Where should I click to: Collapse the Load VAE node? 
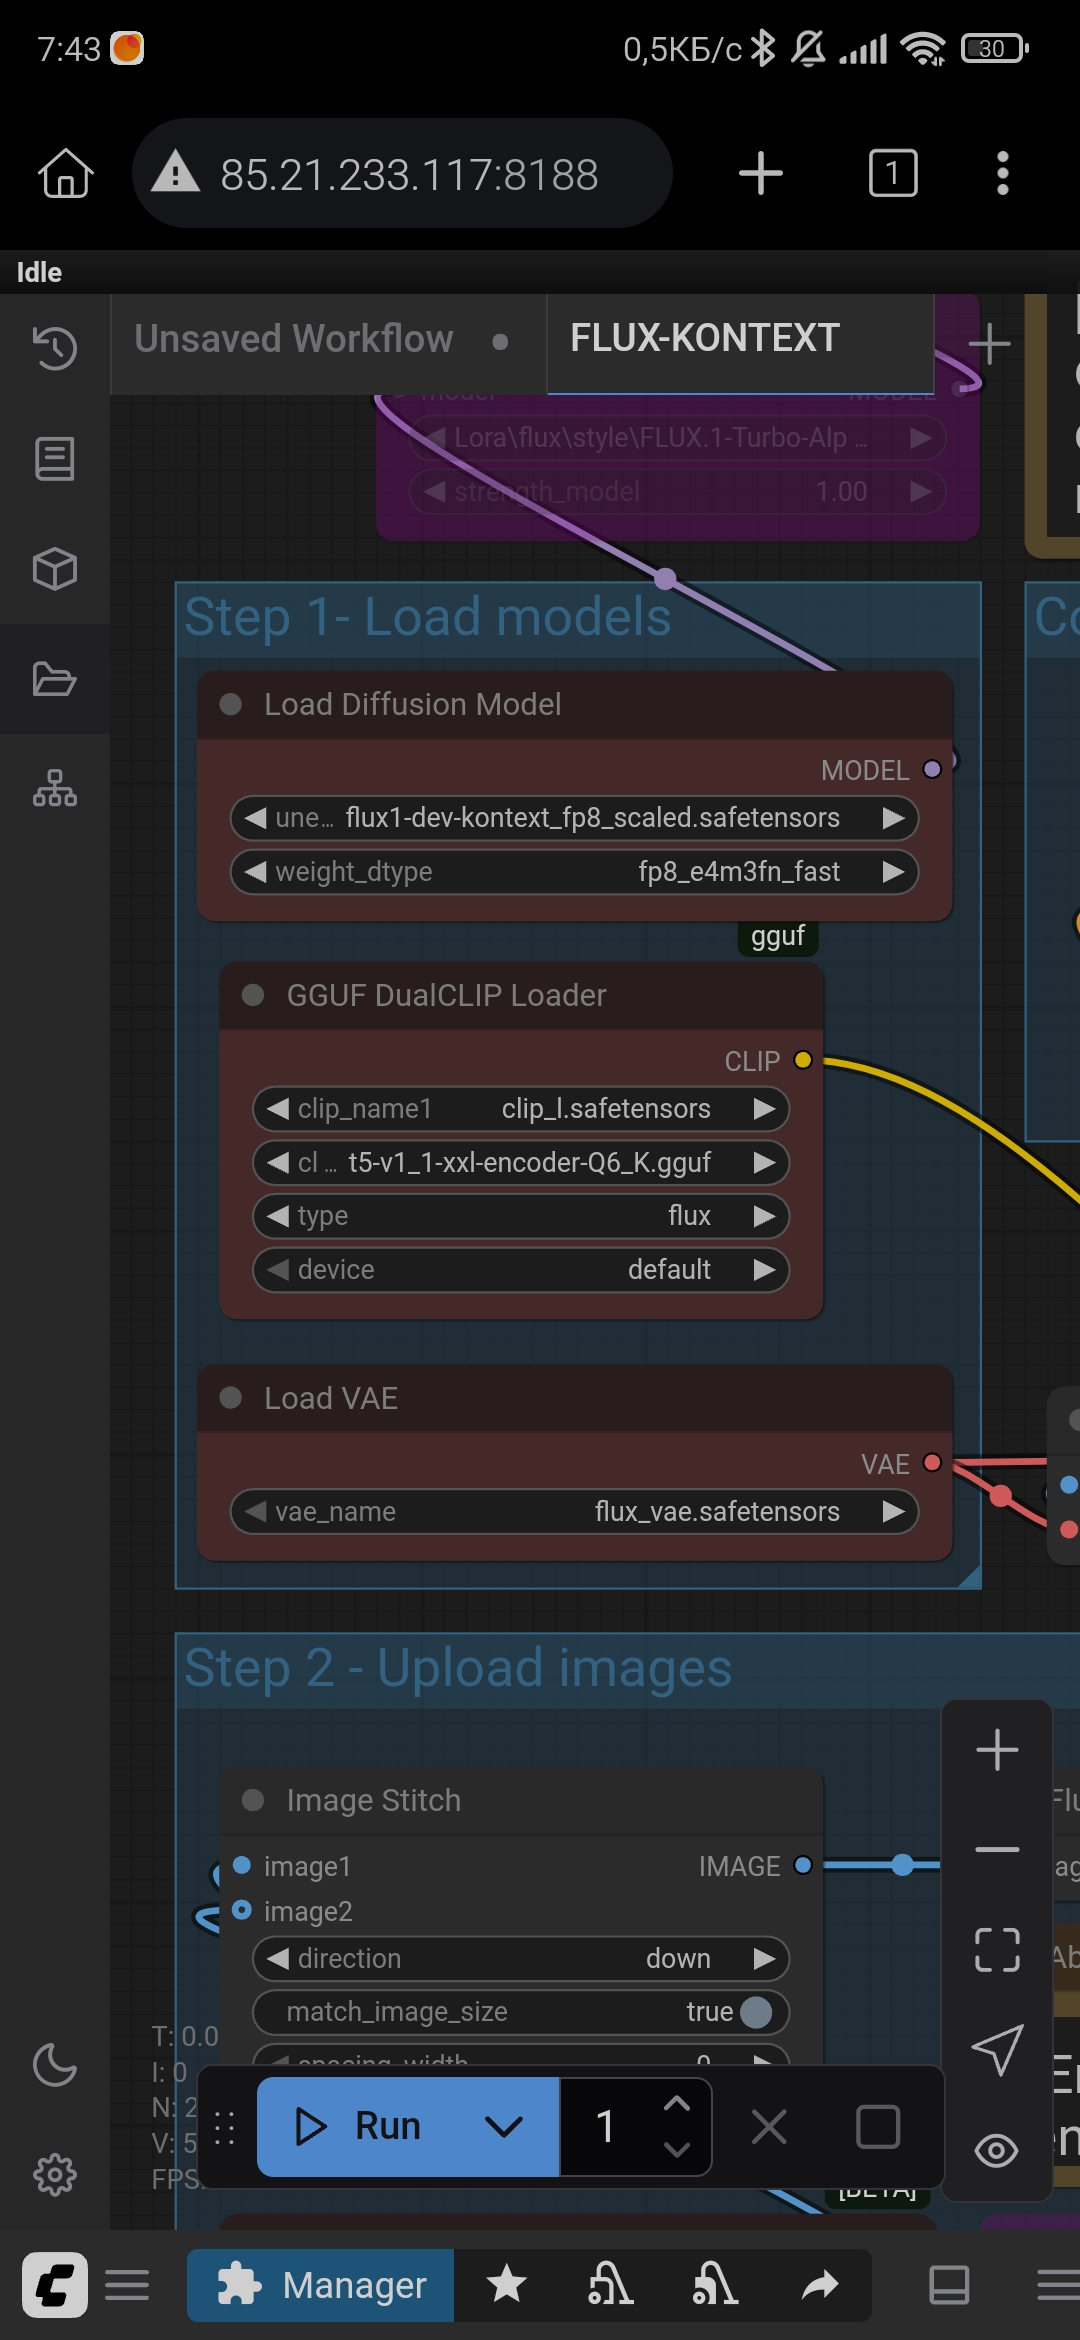(x=231, y=1398)
